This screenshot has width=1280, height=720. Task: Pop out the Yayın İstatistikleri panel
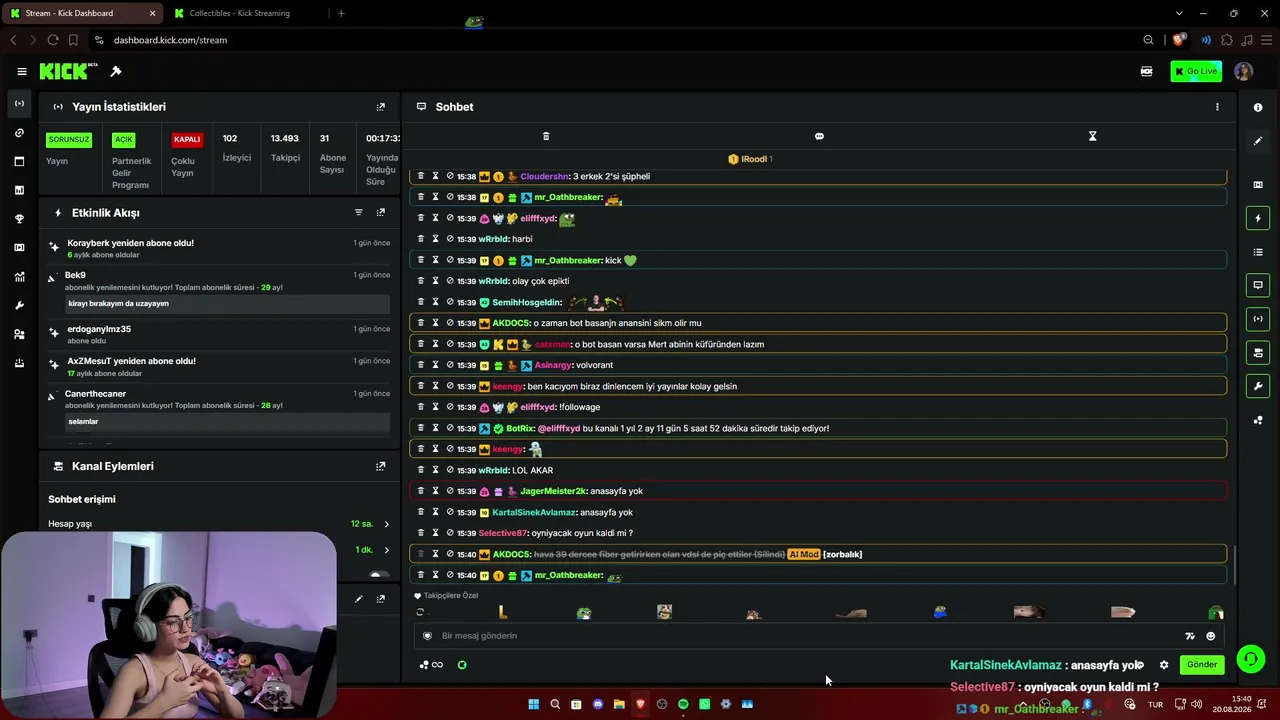pos(380,107)
